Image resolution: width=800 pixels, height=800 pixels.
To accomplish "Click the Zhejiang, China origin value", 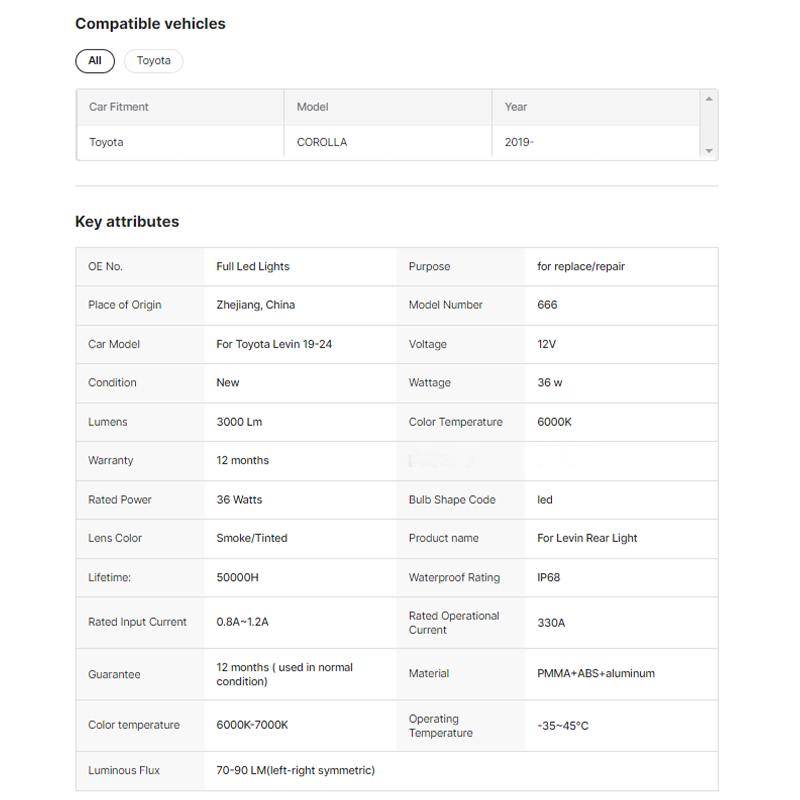I will point(255,305).
